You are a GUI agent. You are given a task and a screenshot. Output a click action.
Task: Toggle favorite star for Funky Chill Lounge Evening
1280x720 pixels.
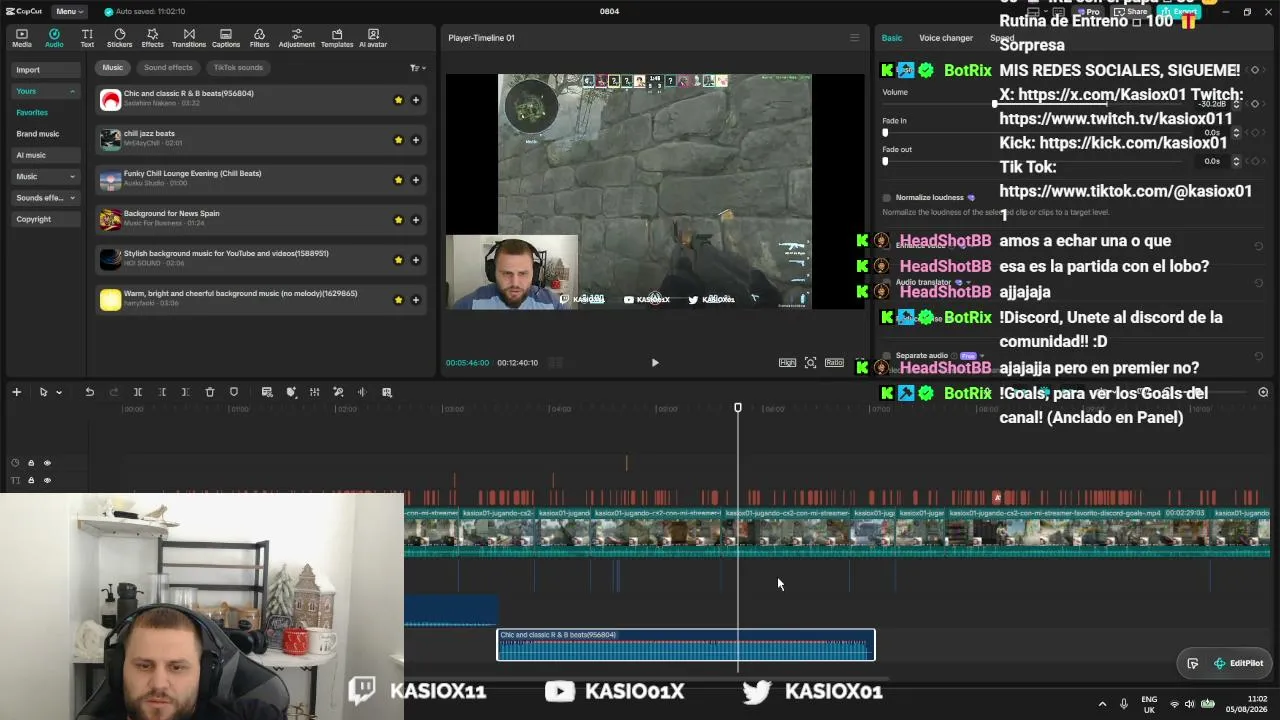[398, 180]
